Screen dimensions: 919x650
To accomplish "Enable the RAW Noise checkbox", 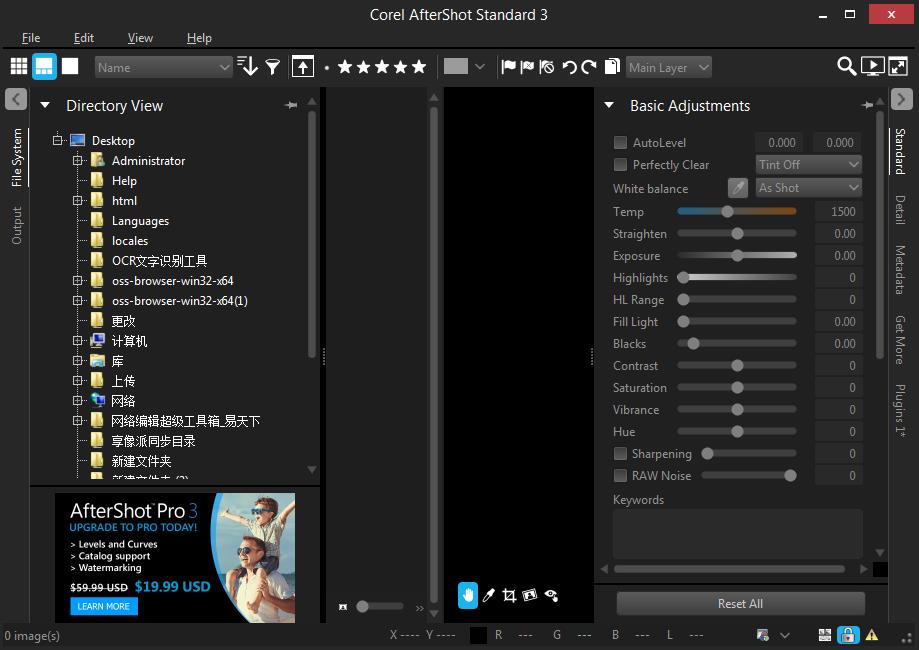I will (x=620, y=475).
